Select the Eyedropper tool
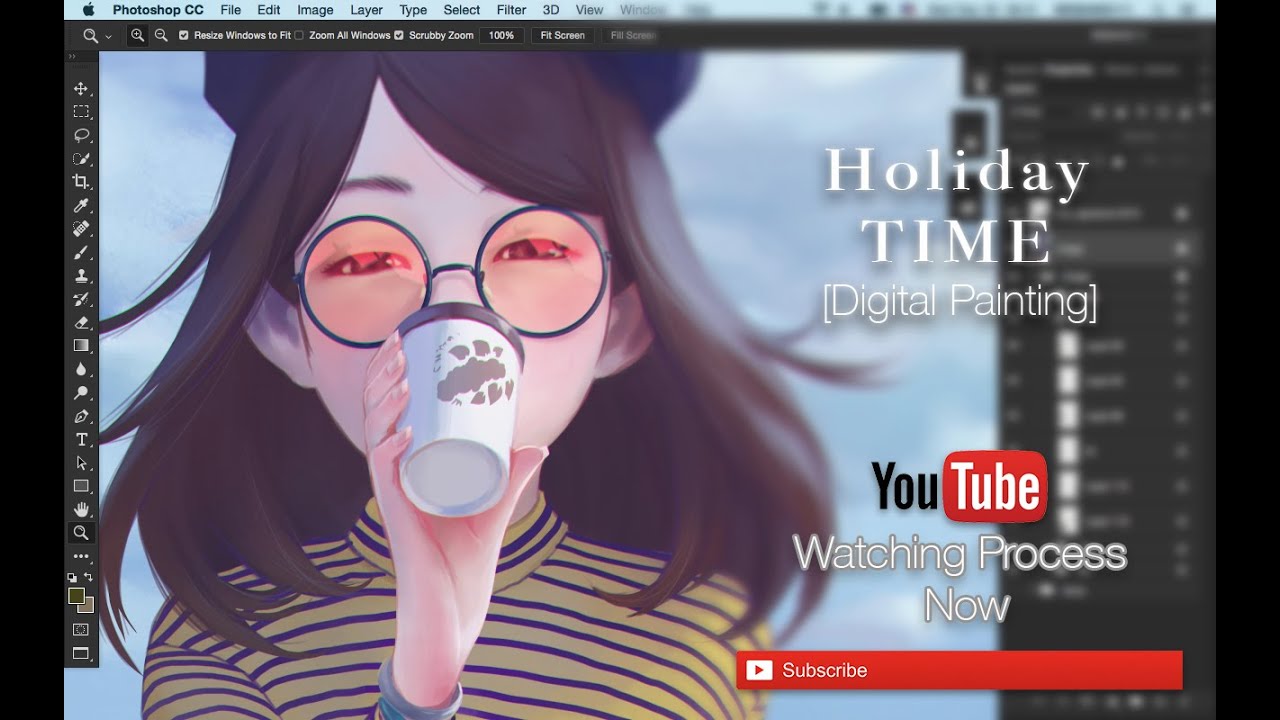Viewport: 1280px width, 720px height. pyautogui.click(x=81, y=205)
